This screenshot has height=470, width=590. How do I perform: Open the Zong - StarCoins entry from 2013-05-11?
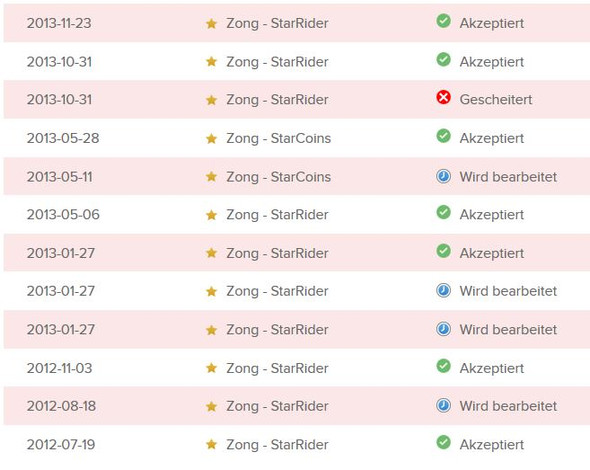pos(278,177)
